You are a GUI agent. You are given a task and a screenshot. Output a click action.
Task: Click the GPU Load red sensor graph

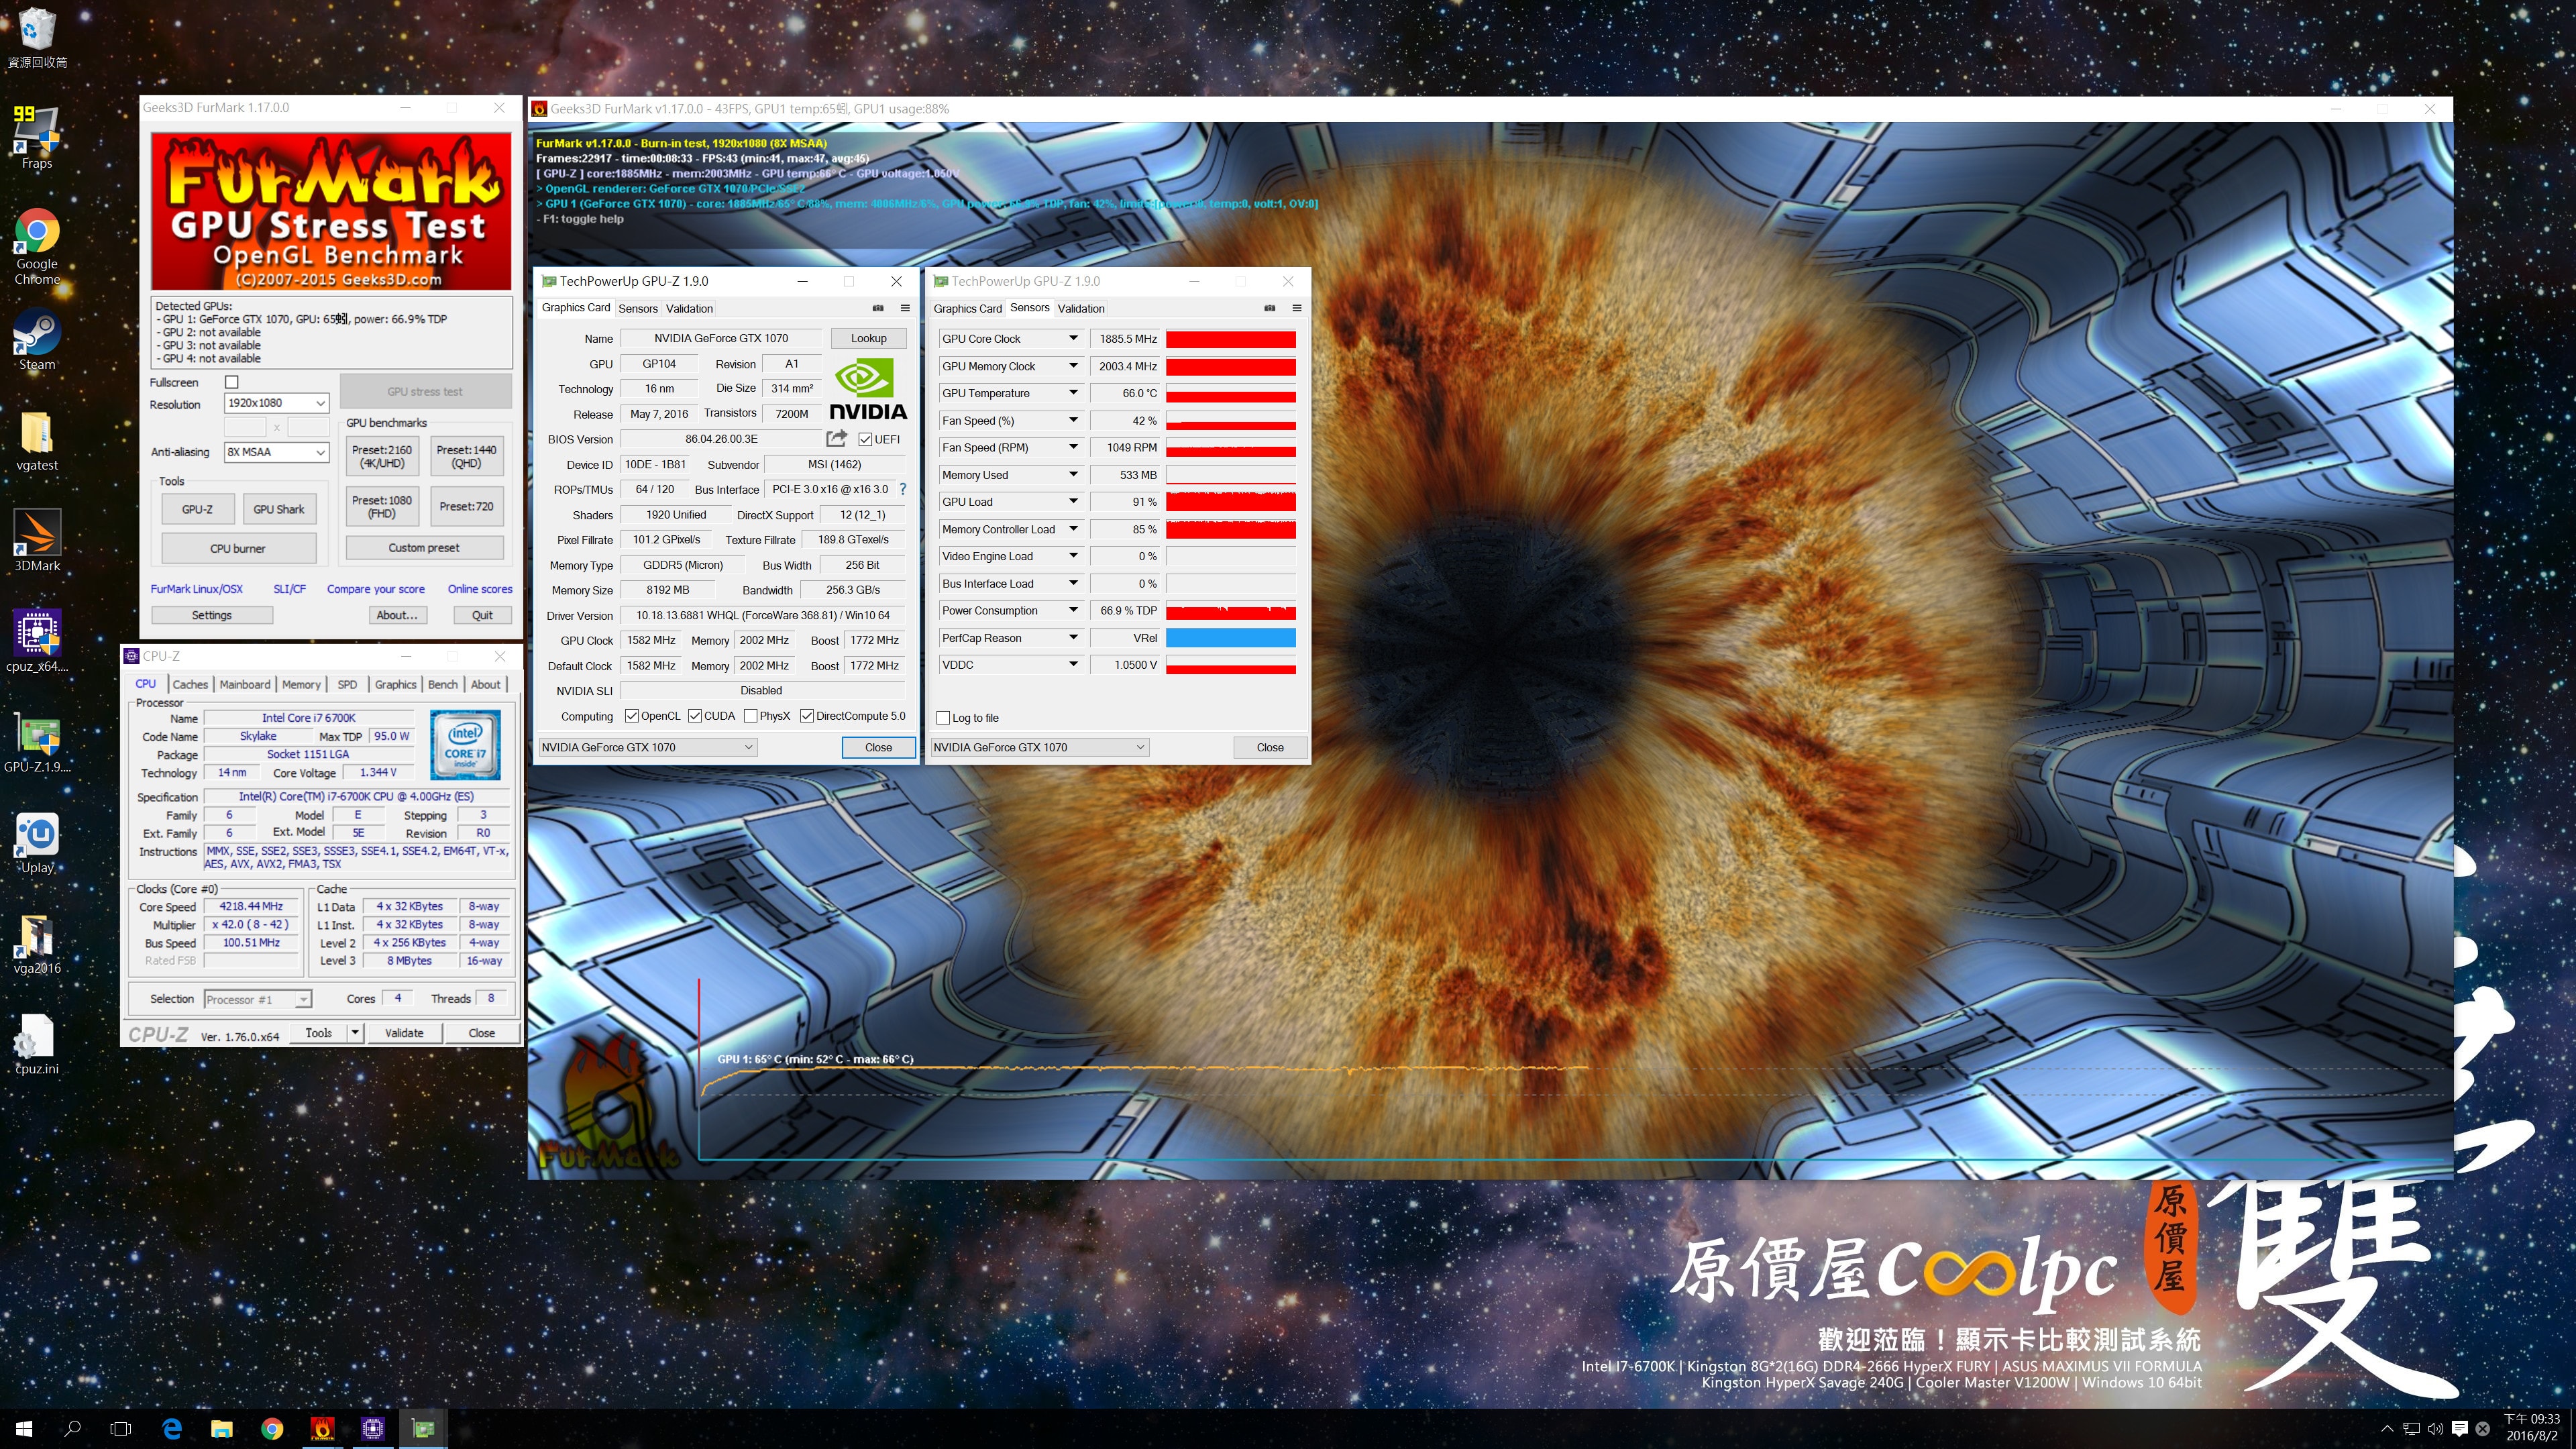tap(1231, 502)
